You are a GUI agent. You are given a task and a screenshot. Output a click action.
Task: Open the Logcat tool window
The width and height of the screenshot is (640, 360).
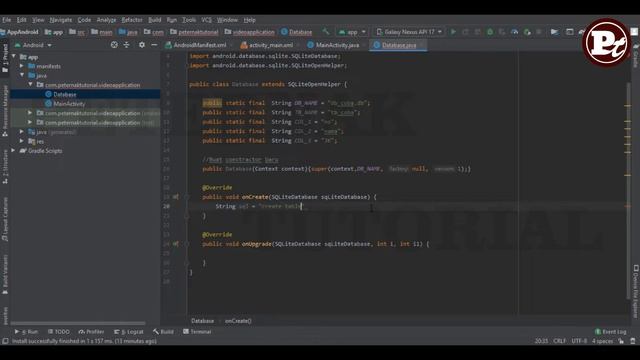(129, 331)
